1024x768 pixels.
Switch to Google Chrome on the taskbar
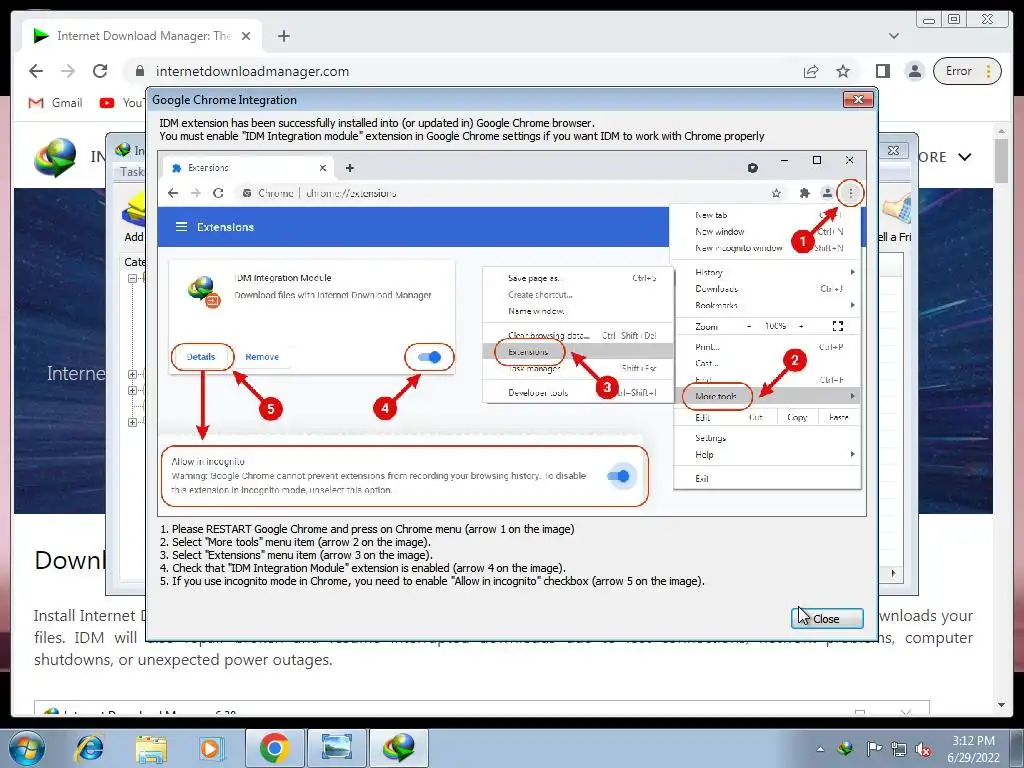point(274,748)
